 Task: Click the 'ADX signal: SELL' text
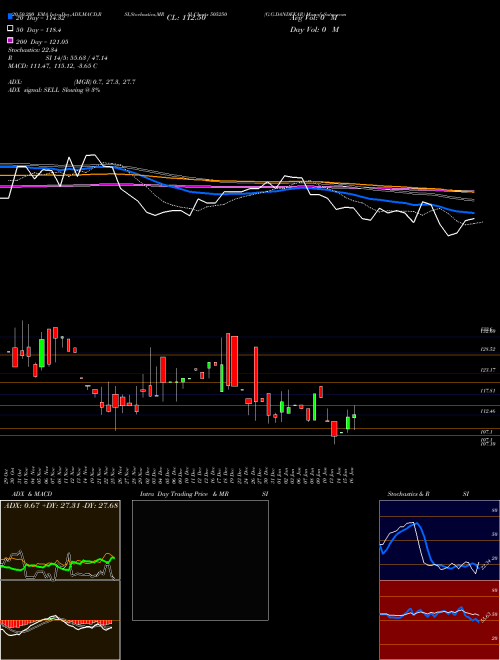pos(34,90)
